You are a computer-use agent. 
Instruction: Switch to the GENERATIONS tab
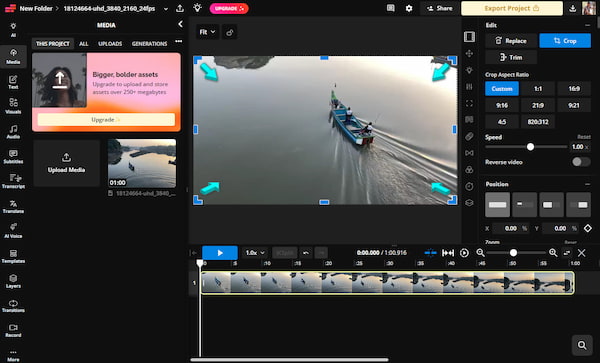[149, 44]
